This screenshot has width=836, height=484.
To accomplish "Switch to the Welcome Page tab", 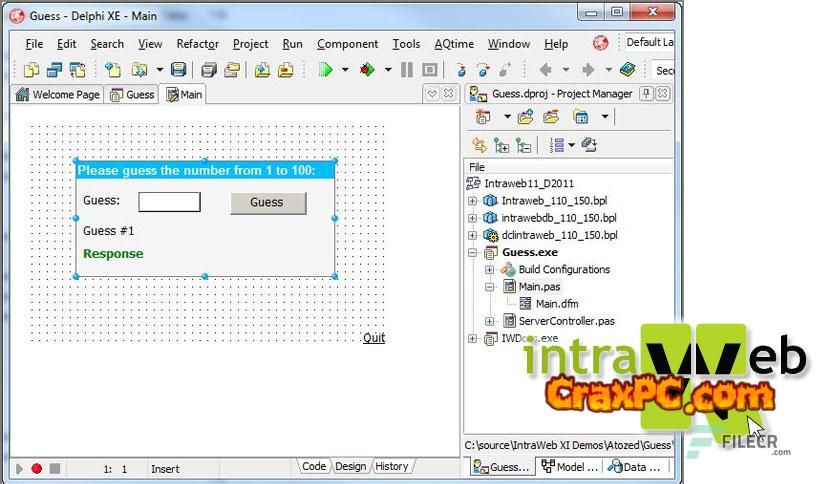I will [x=58, y=95].
